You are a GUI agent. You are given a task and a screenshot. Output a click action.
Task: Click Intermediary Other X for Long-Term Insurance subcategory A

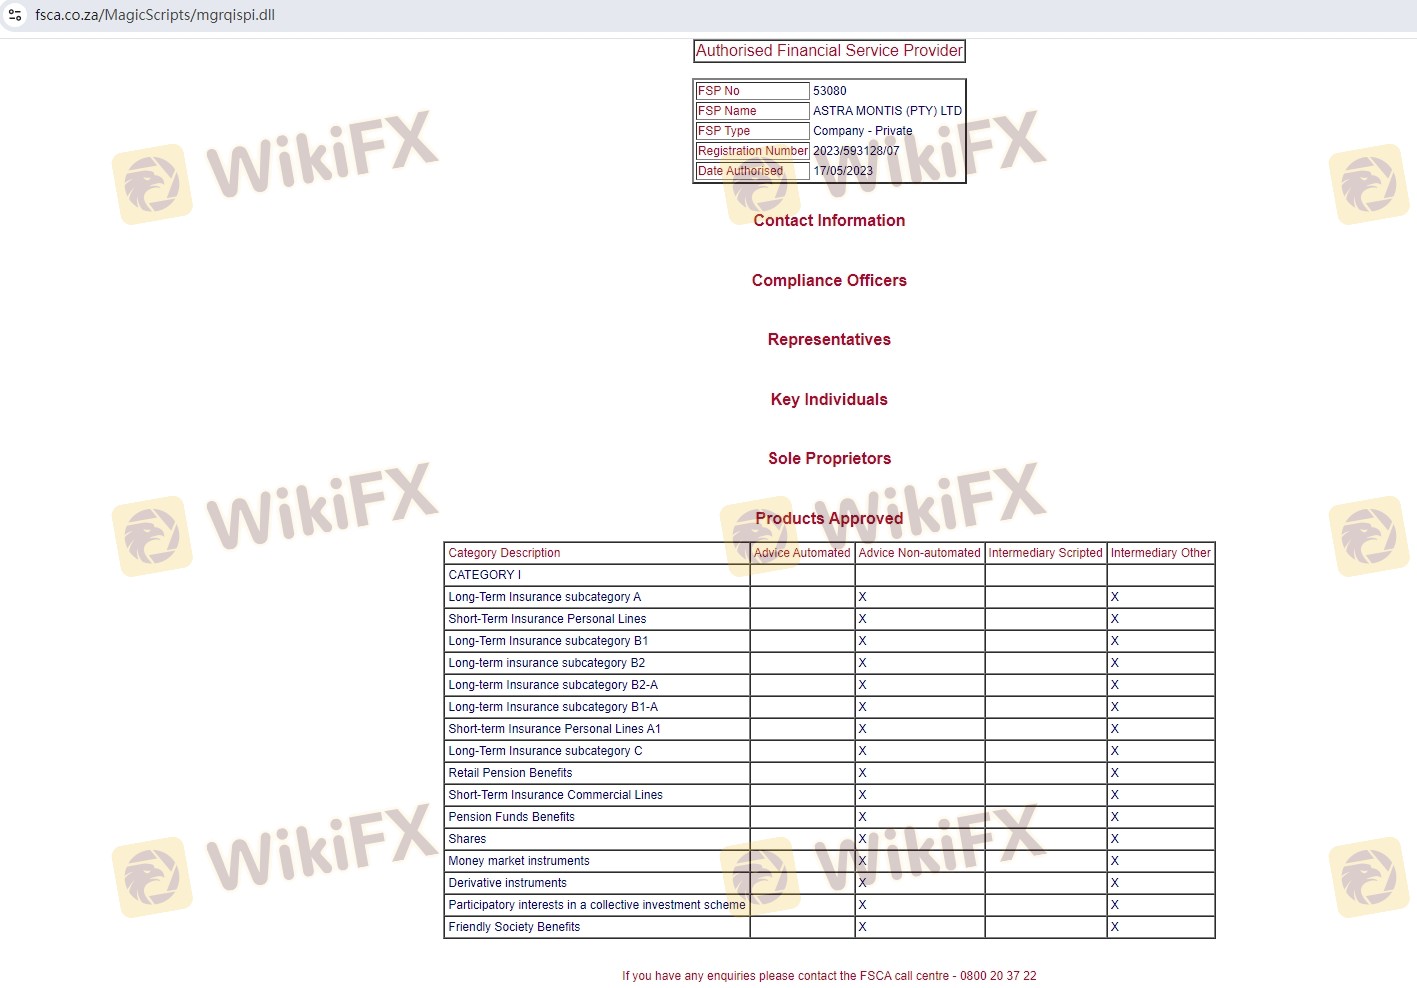[x=1115, y=597]
